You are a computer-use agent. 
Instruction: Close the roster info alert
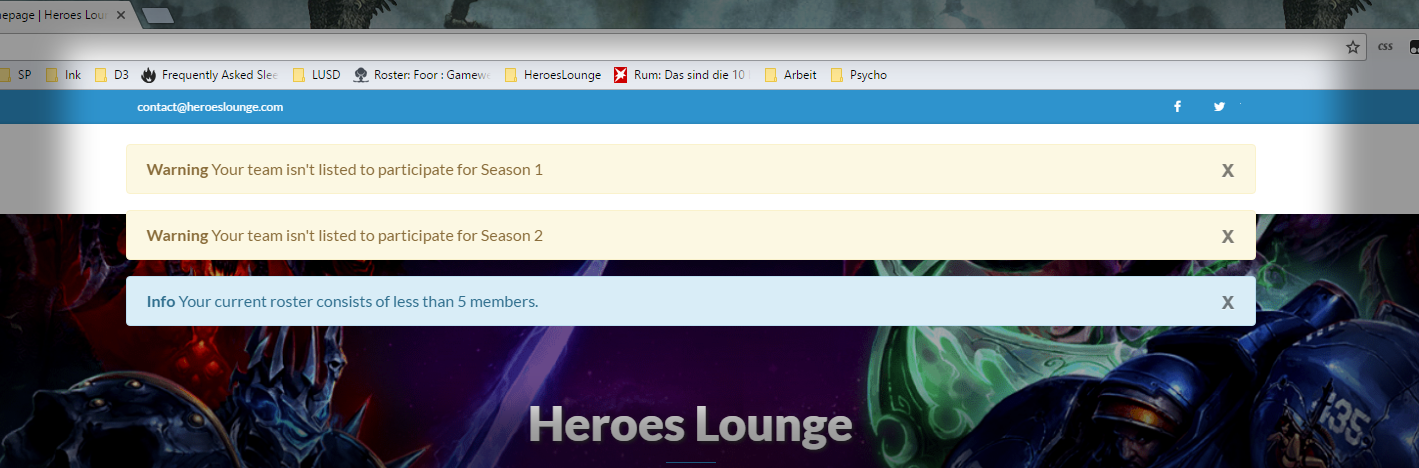coord(1227,302)
